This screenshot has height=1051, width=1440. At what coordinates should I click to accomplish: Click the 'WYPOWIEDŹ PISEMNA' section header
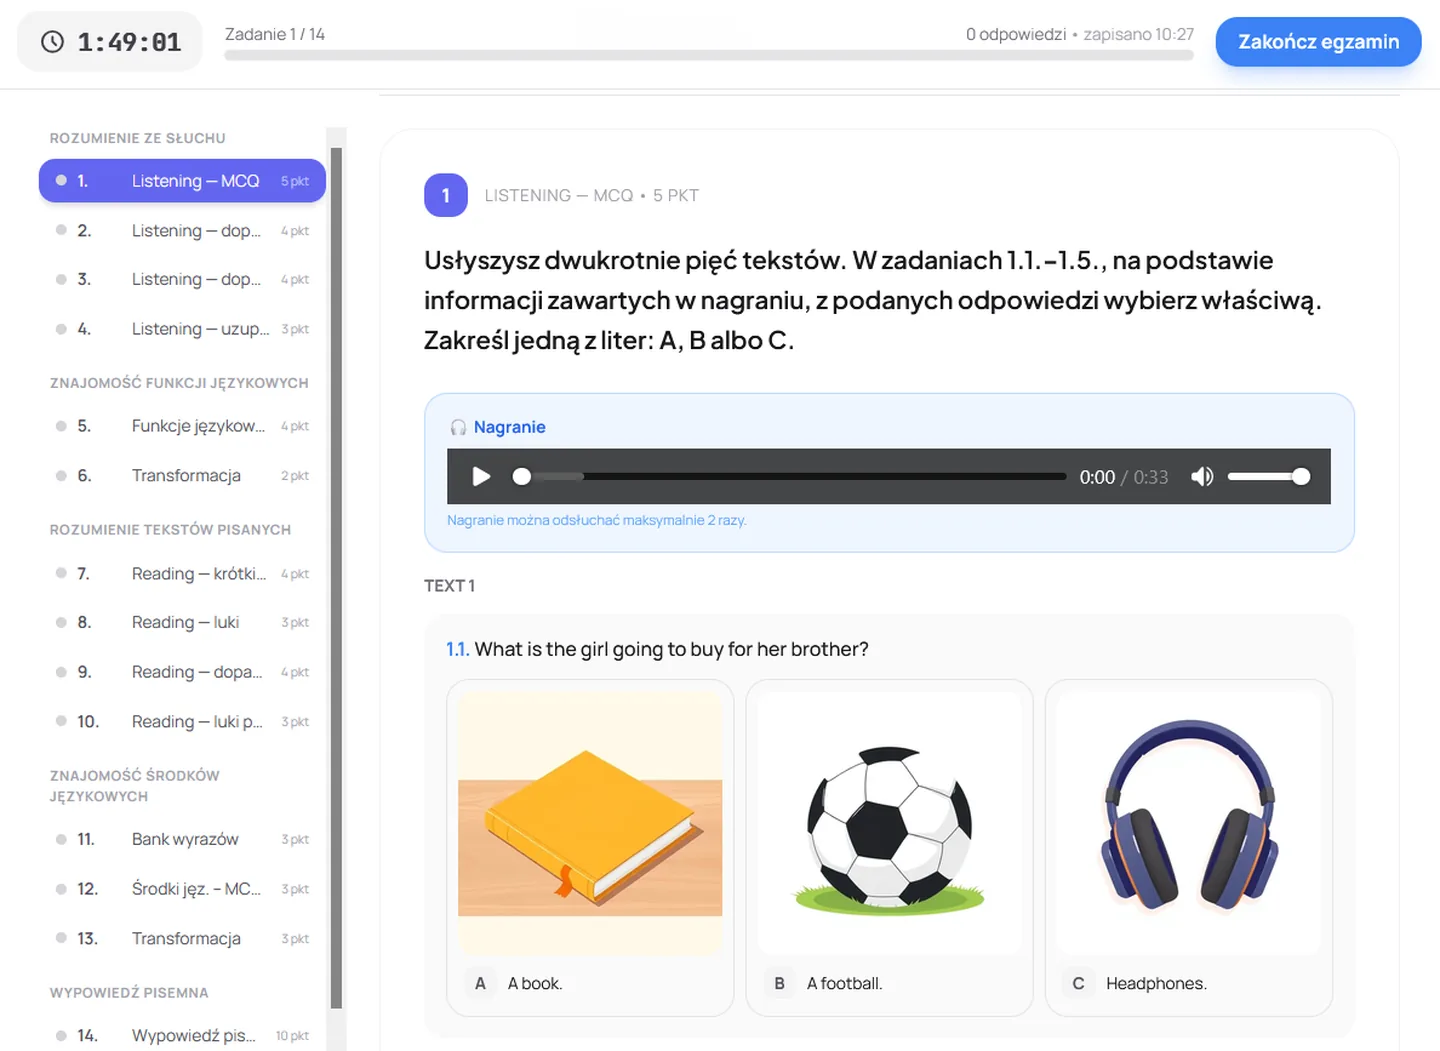pos(129,993)
